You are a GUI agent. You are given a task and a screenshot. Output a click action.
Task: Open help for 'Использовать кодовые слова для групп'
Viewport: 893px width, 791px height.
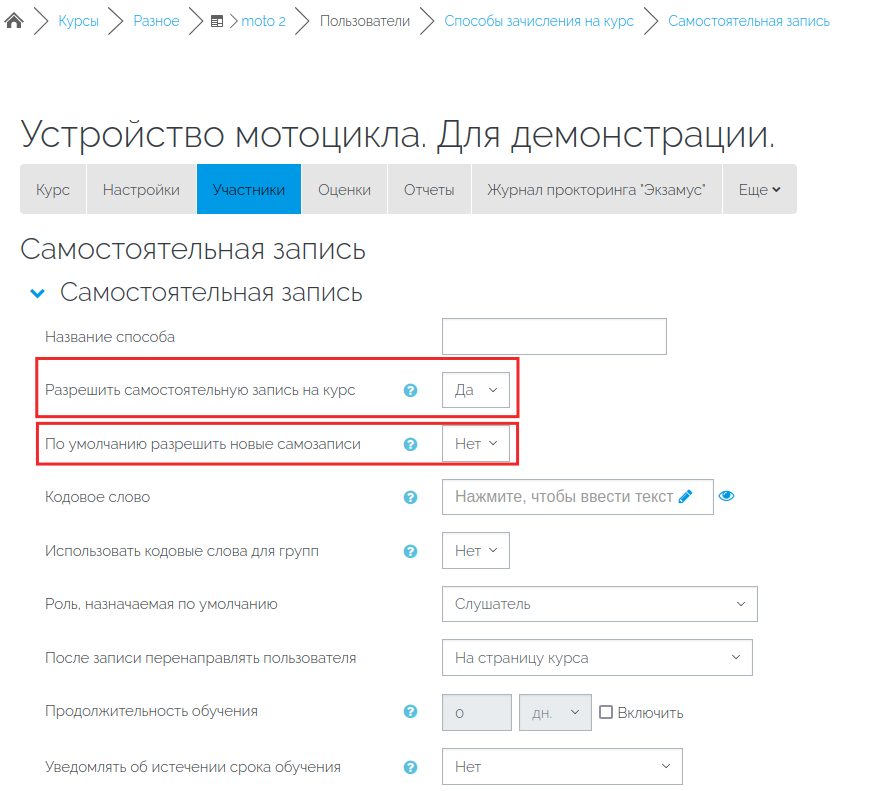(x=411, y=551)
